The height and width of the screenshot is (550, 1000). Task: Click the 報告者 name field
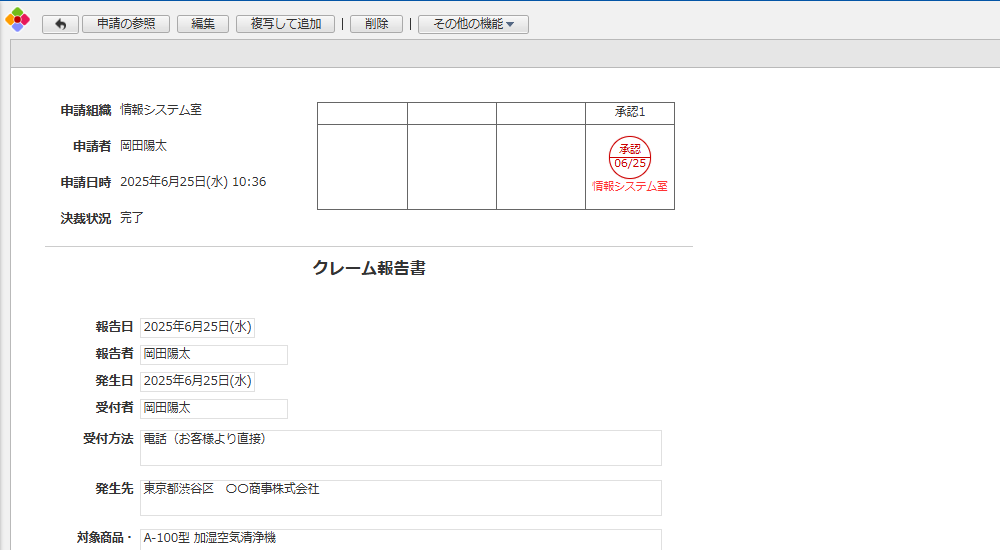tap(214, 354)
